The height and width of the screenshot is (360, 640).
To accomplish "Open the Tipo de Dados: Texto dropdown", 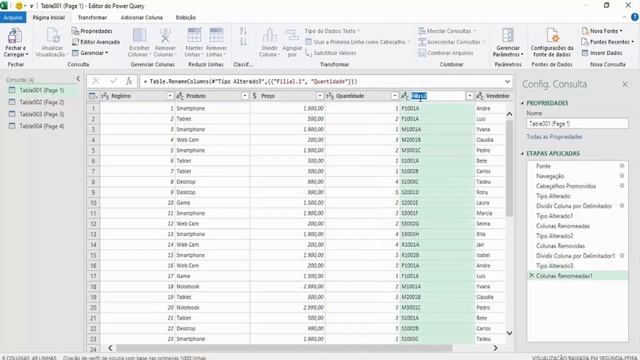I will [332, 31].
